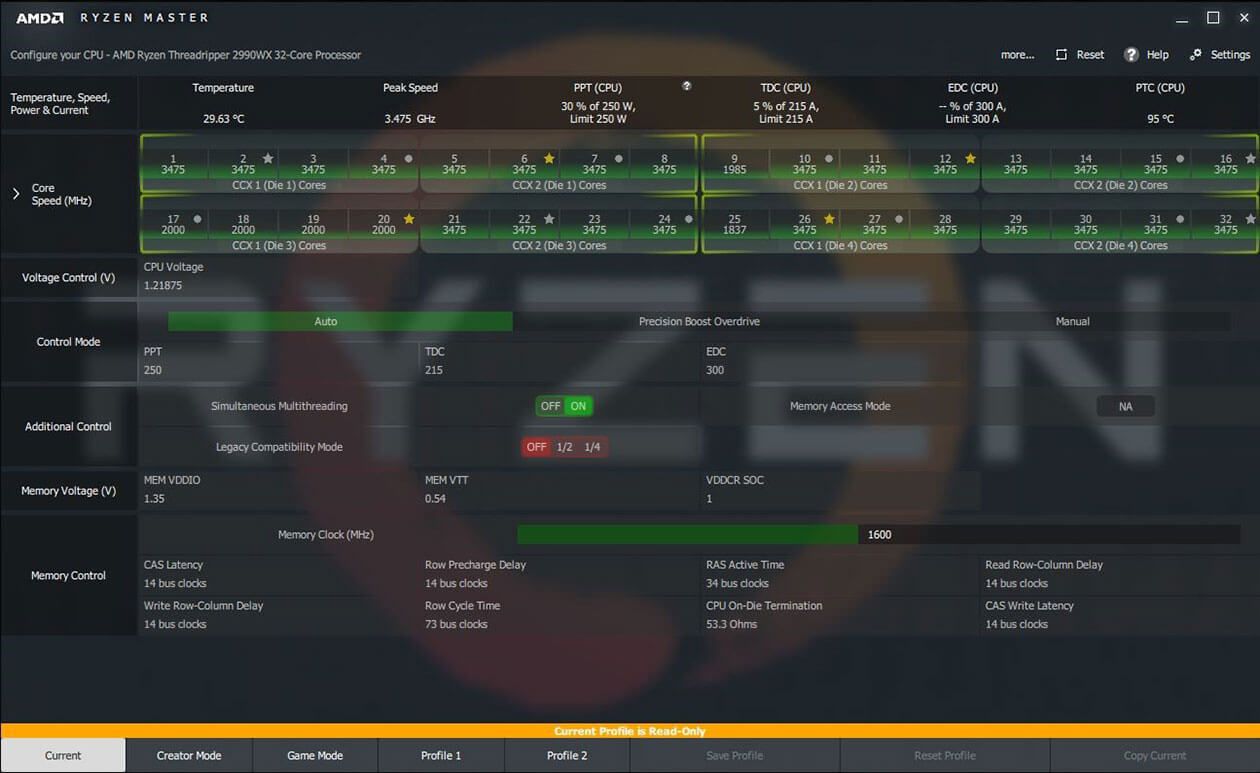1260x773 pixels.
Task: Click the RAS Active Time 34 bus clocks value
Action: (737, 583)
